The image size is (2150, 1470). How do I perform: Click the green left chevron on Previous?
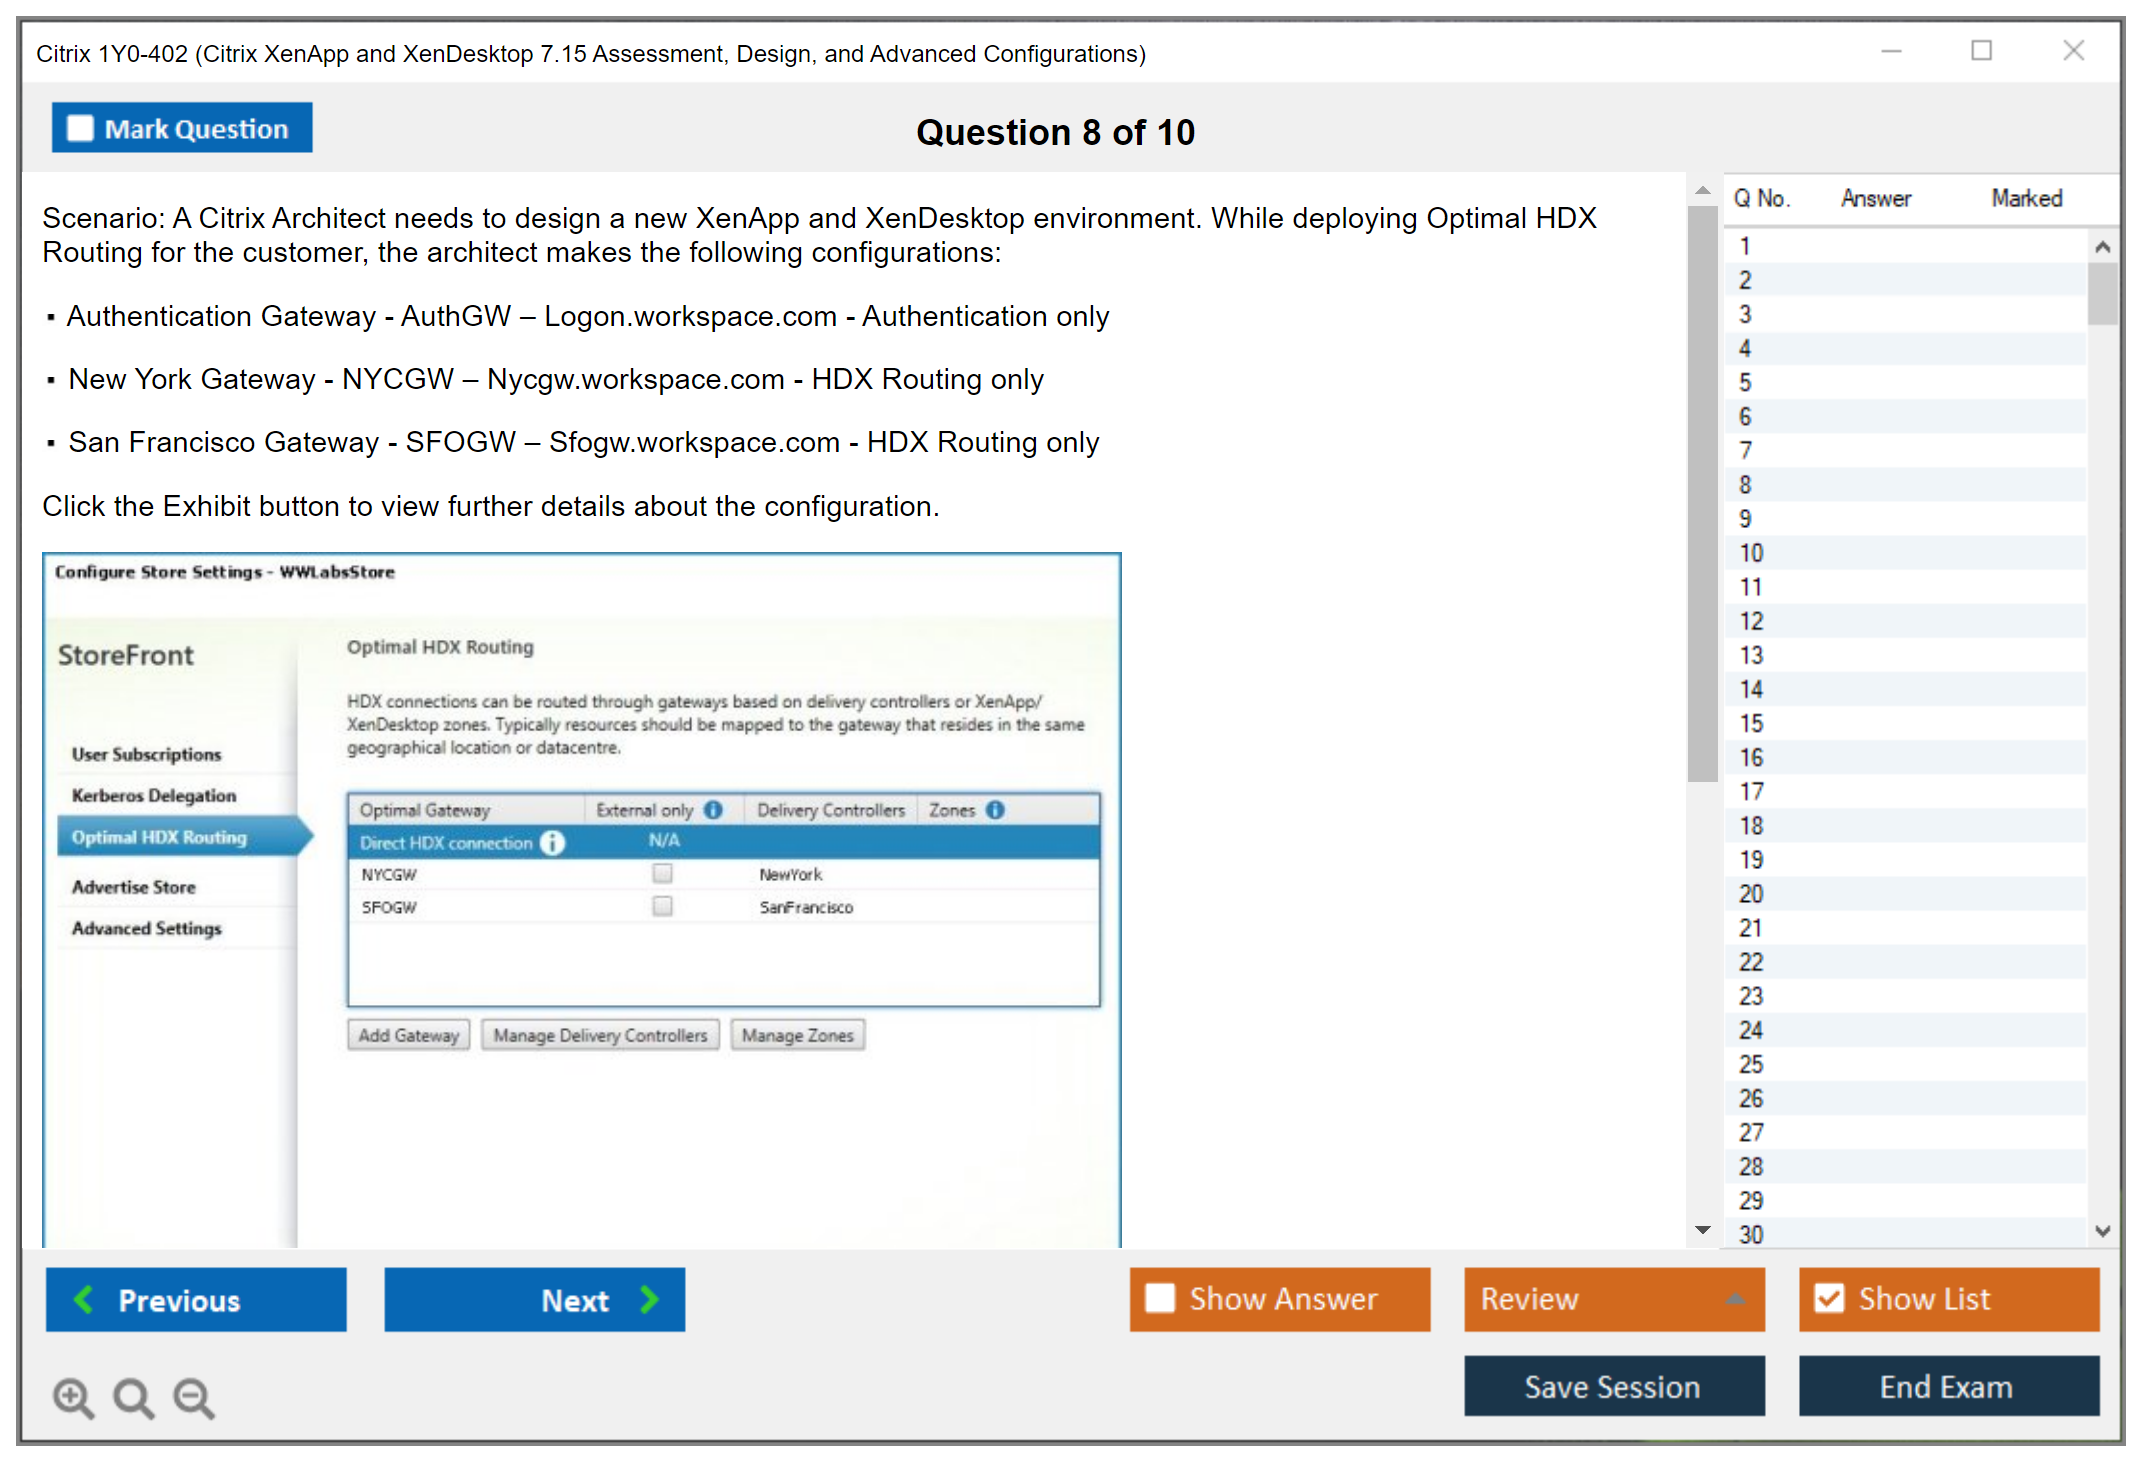tap(84, 1300)
